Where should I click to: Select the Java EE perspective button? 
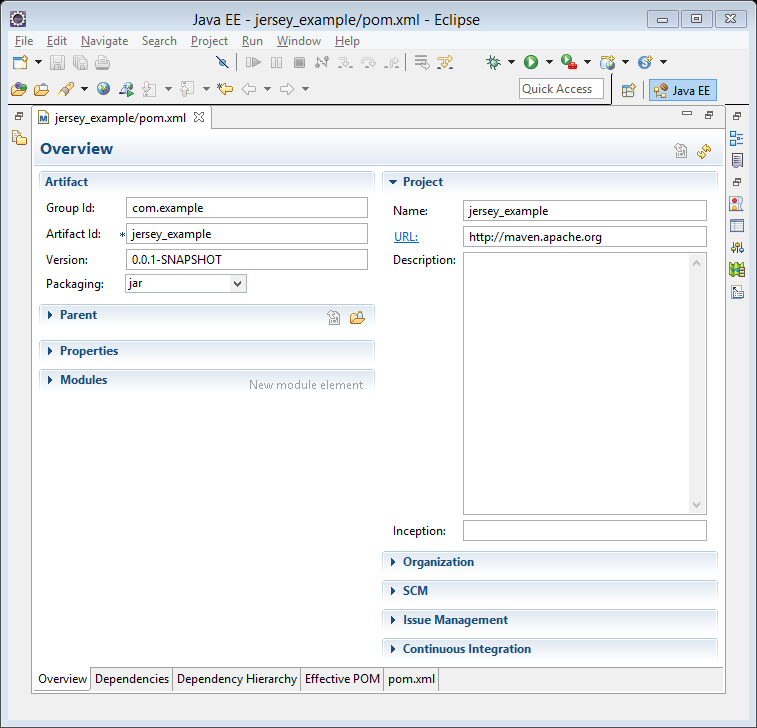coord(682,90)
